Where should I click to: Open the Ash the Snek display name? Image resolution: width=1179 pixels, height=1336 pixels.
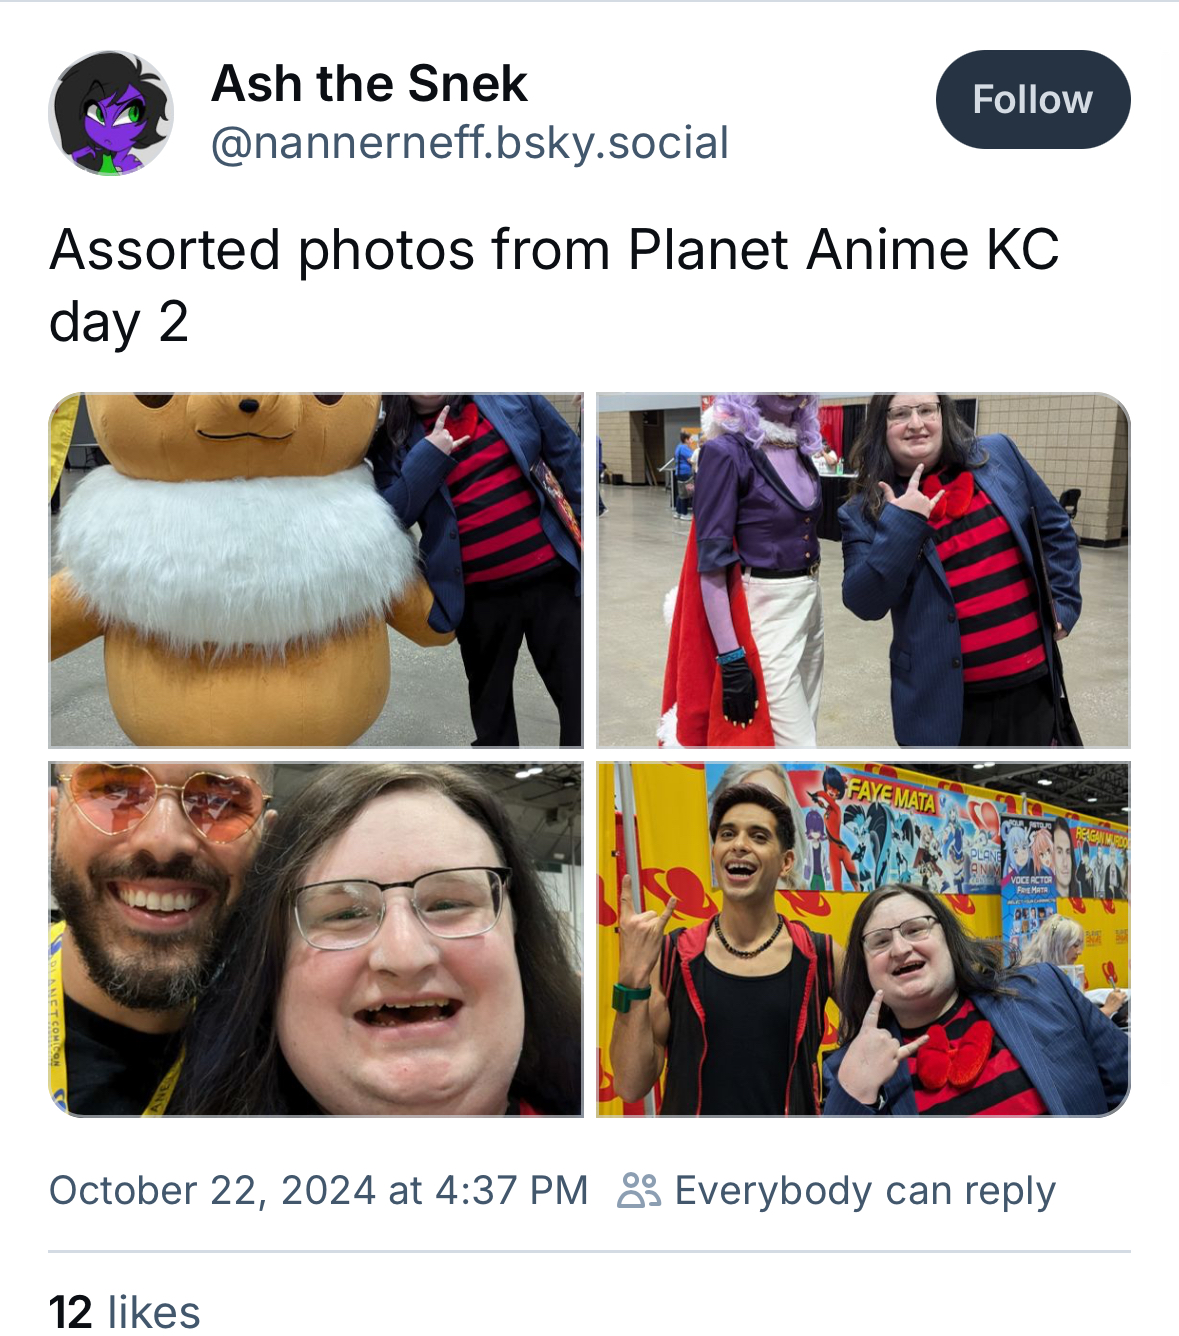(369, 83)
